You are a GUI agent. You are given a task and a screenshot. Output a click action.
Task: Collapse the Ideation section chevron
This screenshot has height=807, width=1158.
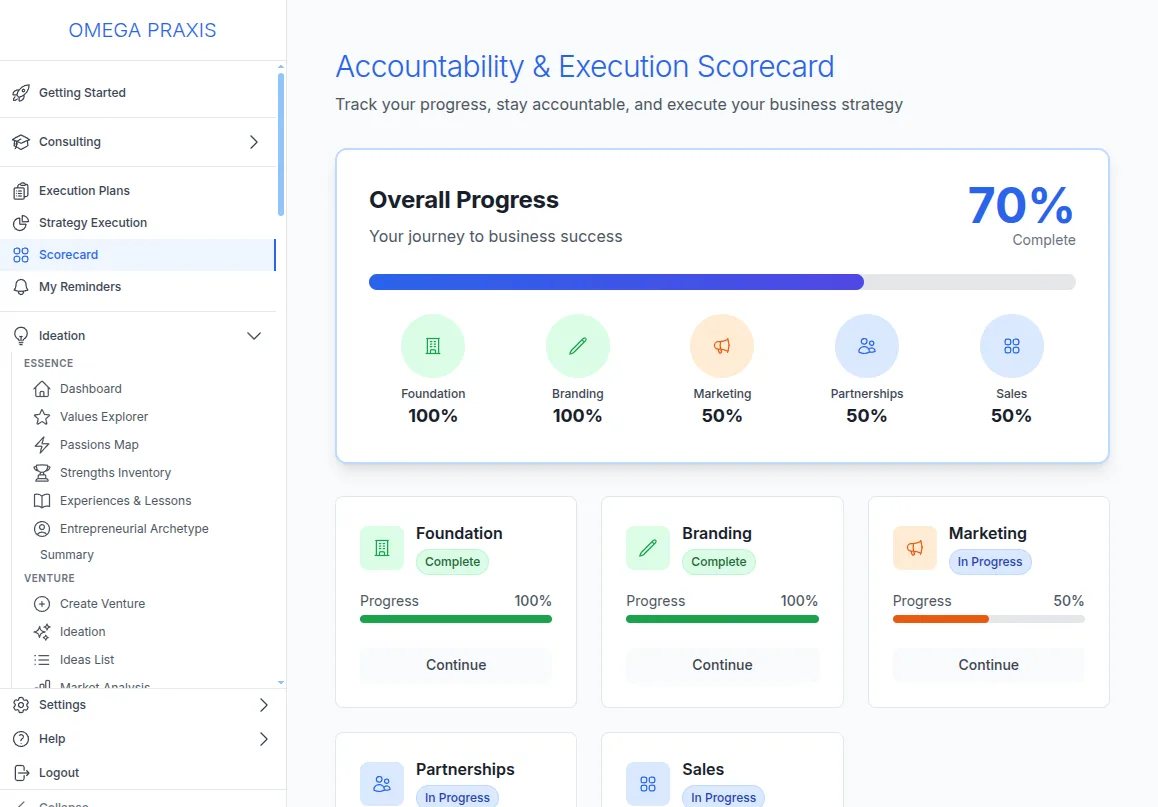(x=254, y=336)
